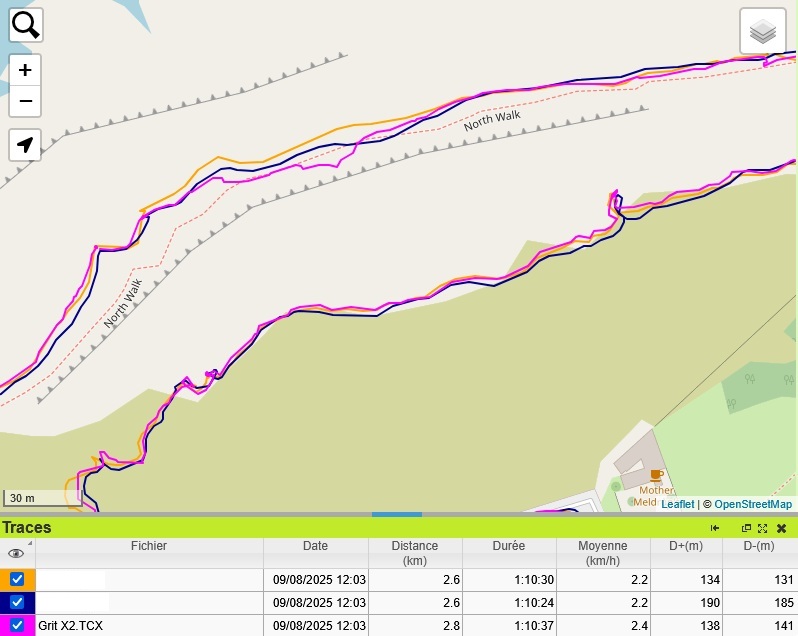Toggle visibility of all traces eye icon
The width and height of the screenshot is (798, 636).
tap(15, 553)
